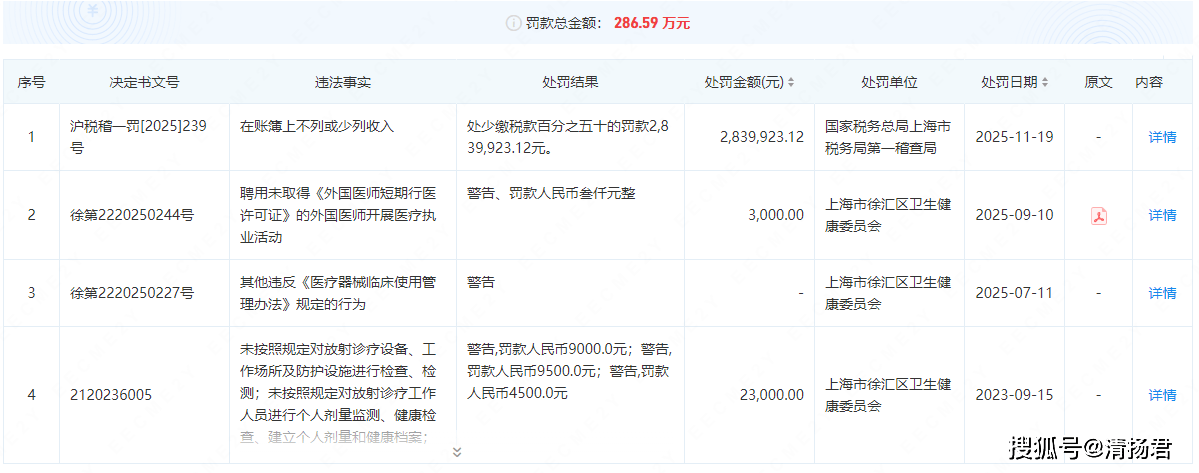Sort by 处罚日期 column arrows

[1045, 83]
